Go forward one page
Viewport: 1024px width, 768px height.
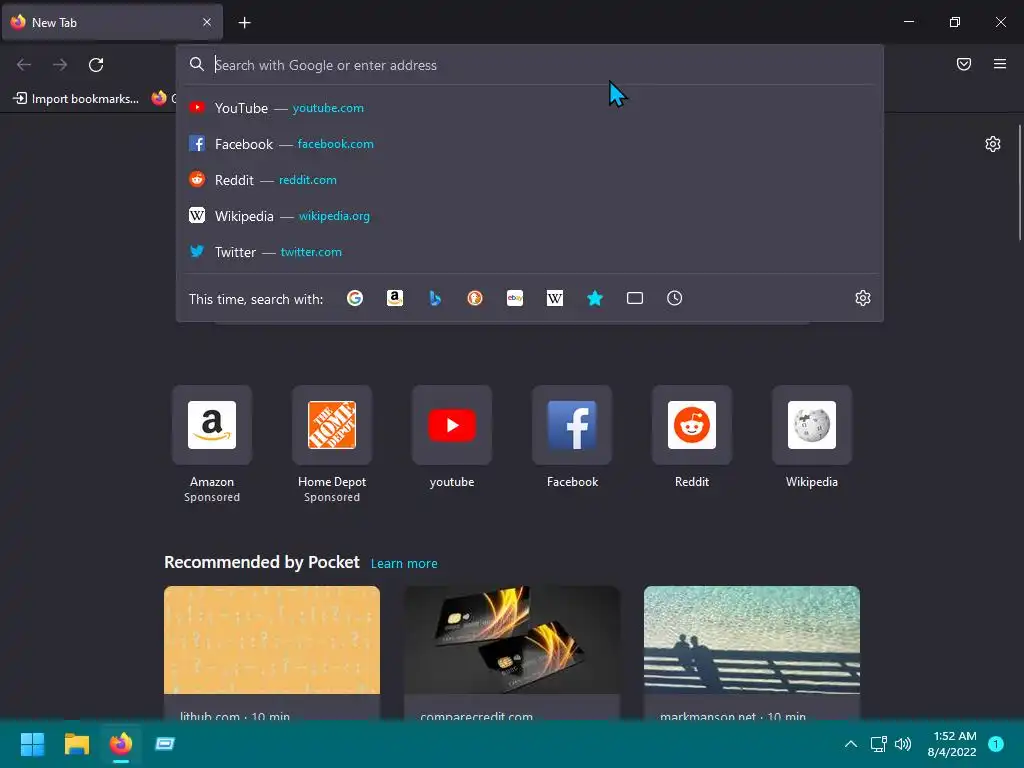coord(60,65)
